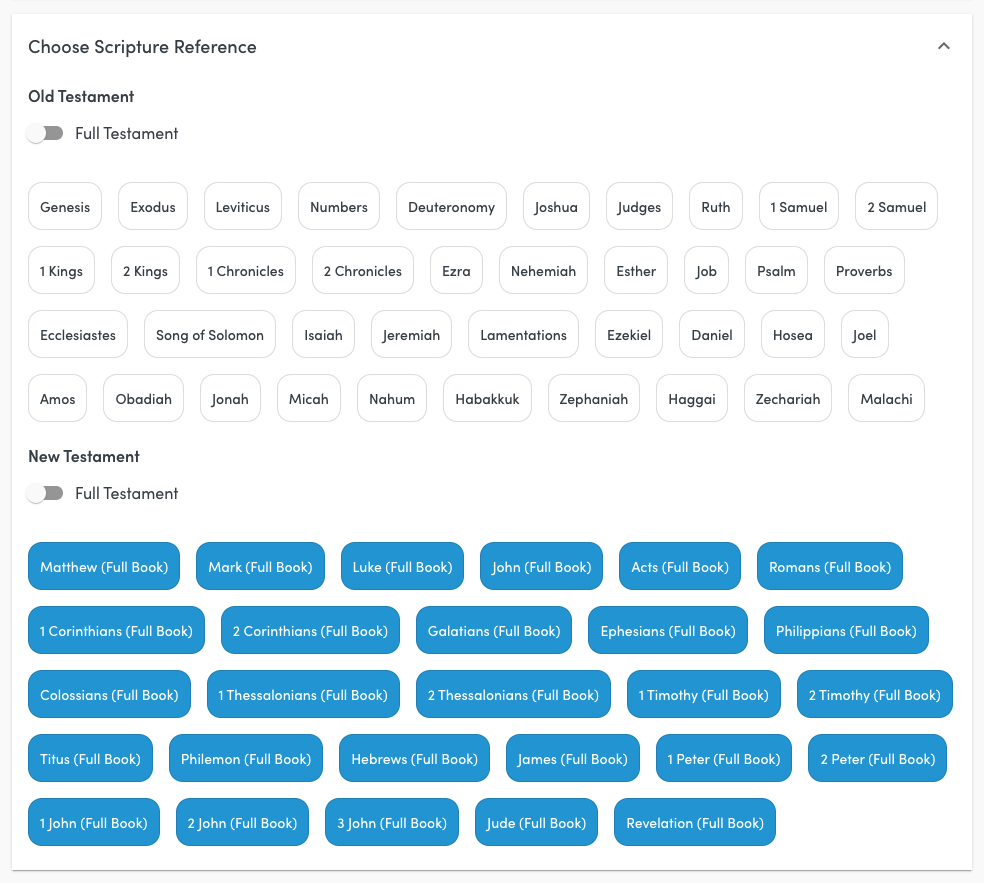Choose Ecclesiastes chip

tap(78, 334)
